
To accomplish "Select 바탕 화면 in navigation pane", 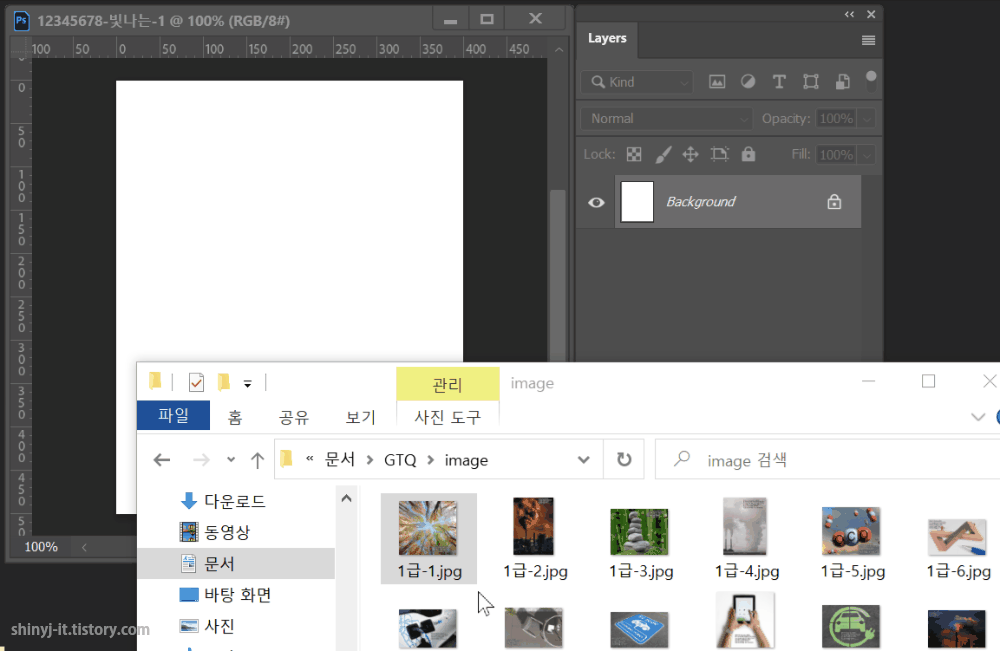I will pos(226,595).
